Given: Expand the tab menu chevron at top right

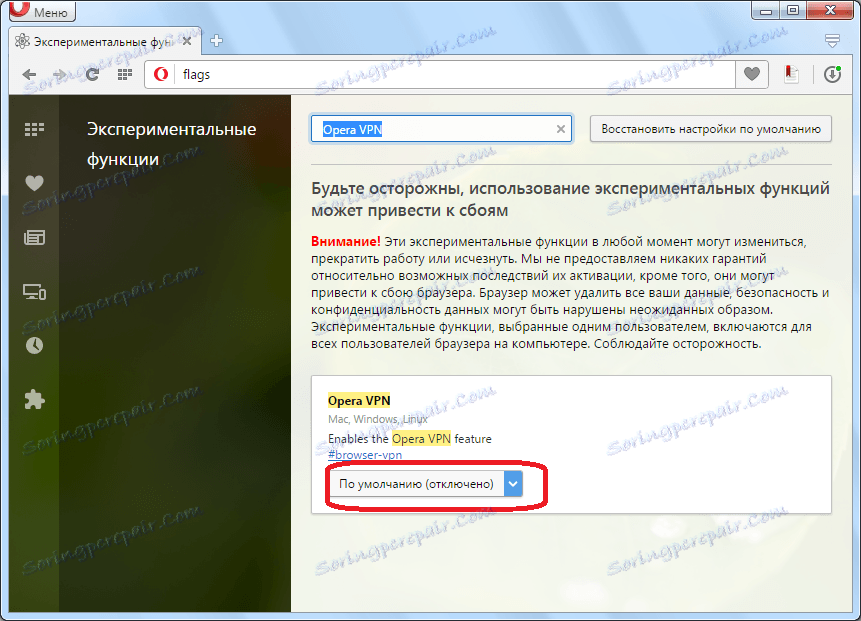Looking at the screenshot, I should coord(832,41).
